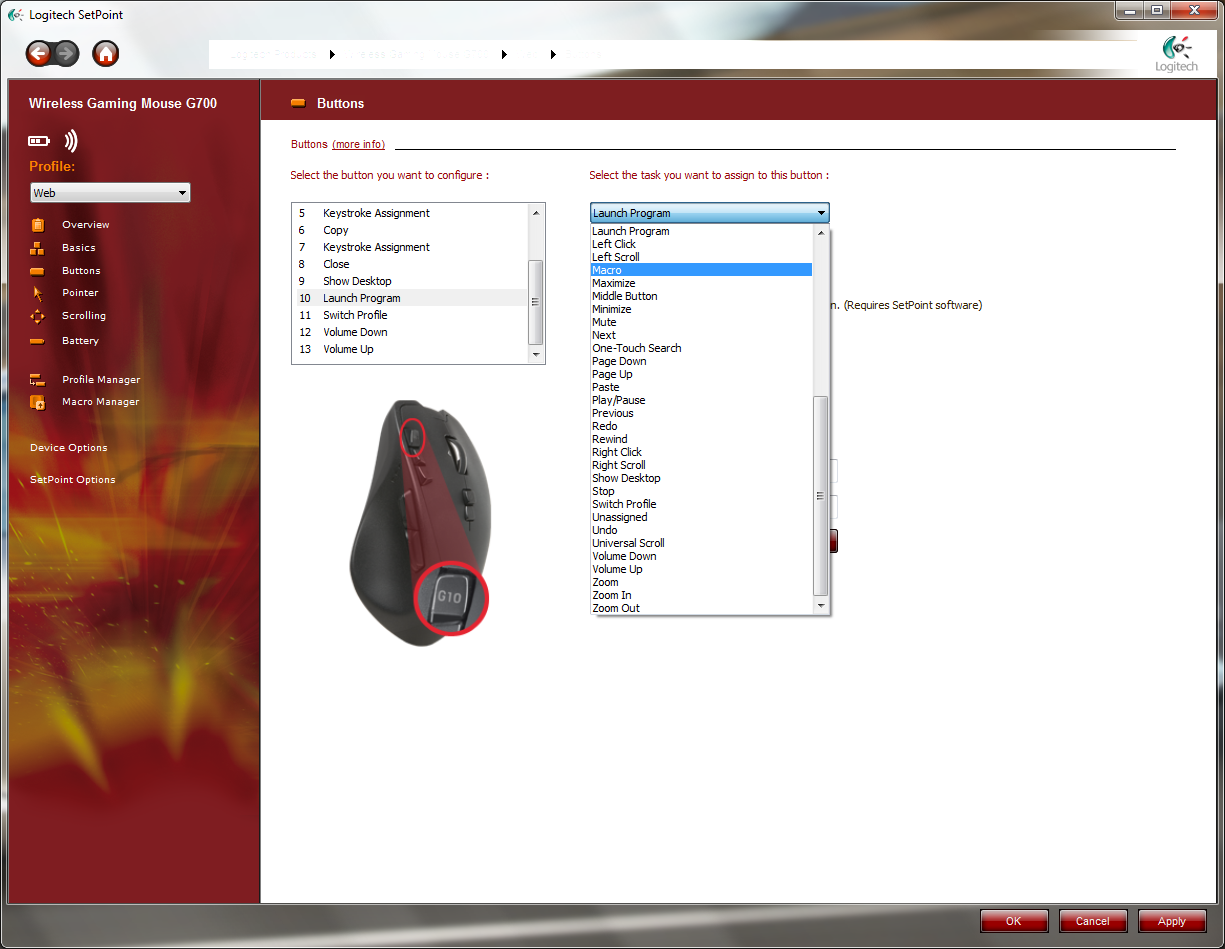Click the back arrow navigation icon
Screen dimensions: 1225x949
(x=39, y=53)
